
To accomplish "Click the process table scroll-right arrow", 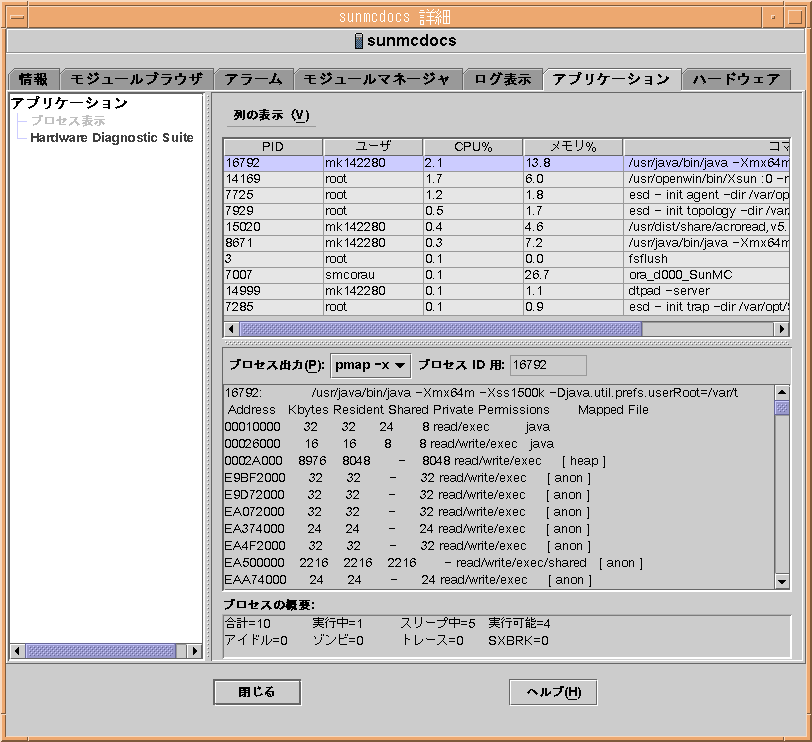I will pos(781,329).
